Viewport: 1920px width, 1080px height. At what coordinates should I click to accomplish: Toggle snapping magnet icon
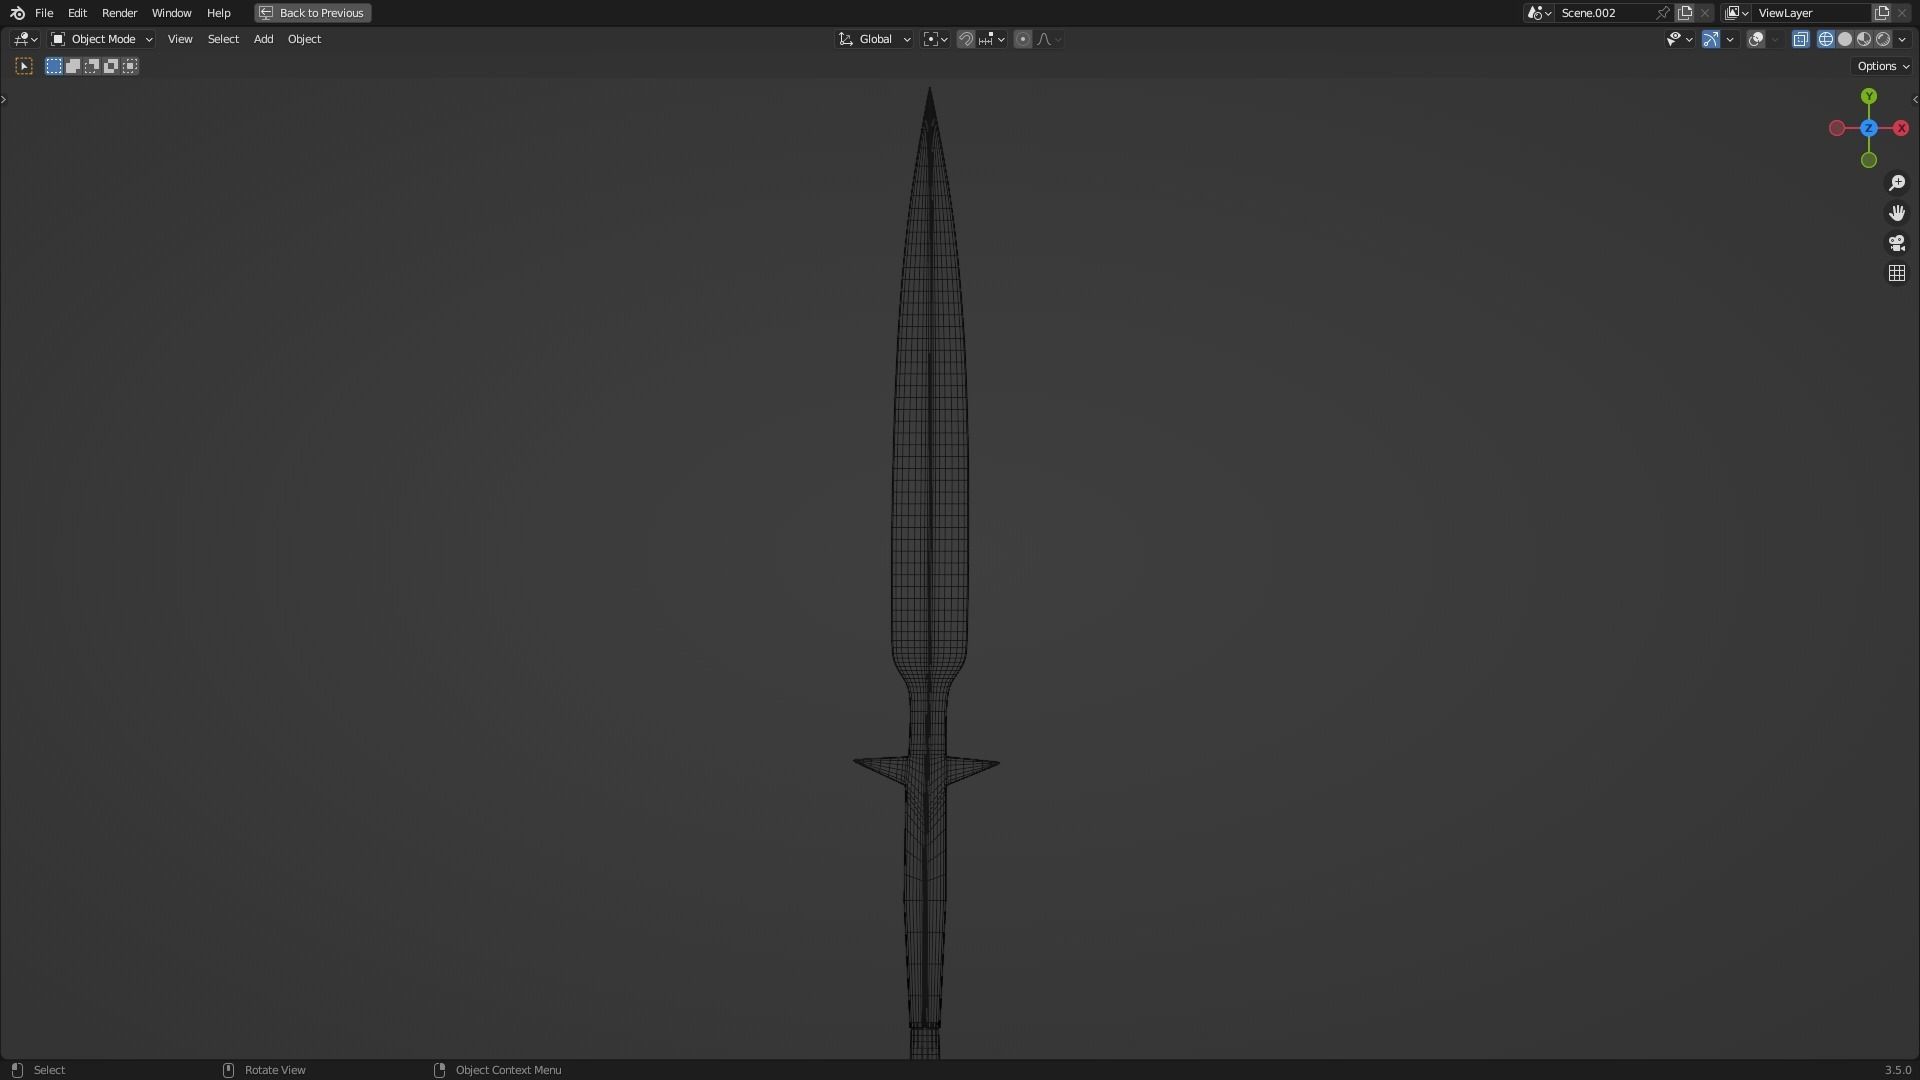[965, 39]
